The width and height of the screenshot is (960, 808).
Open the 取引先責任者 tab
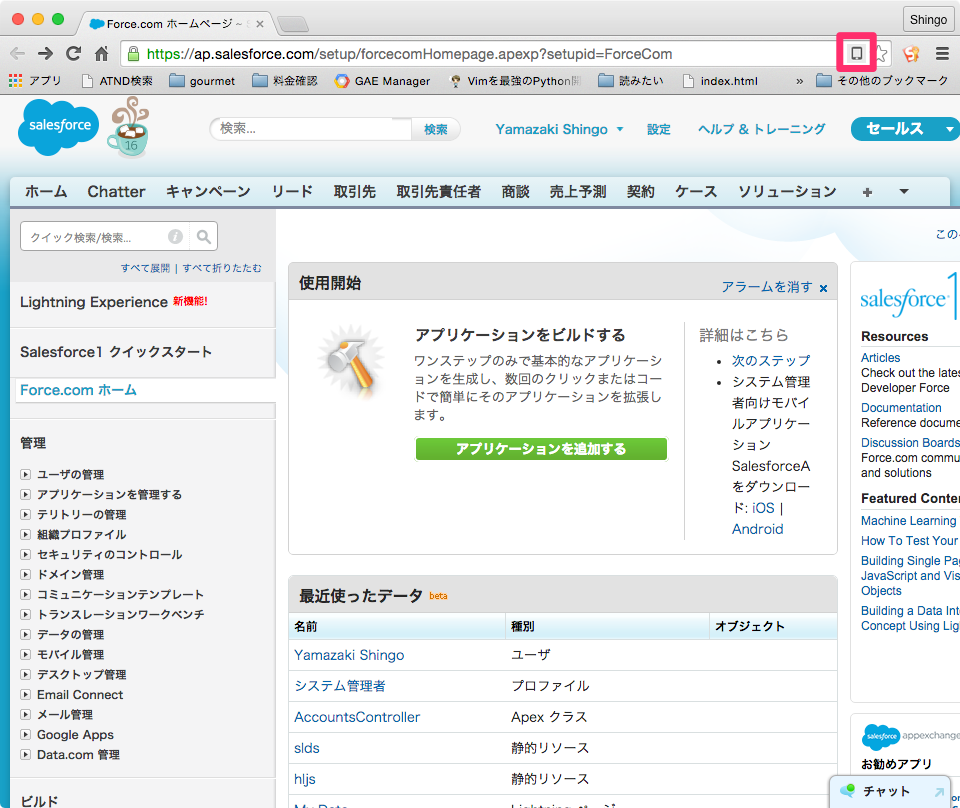438,192
